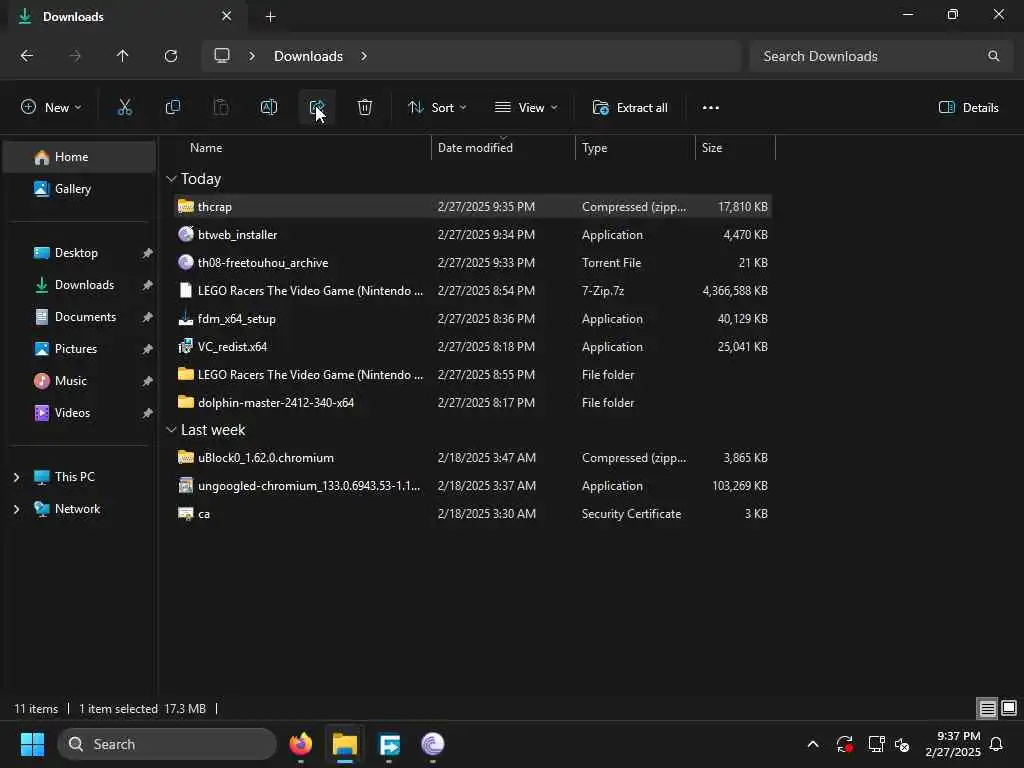
Task: Click chevron after Downloads in address bar
Action: [364, 56]
